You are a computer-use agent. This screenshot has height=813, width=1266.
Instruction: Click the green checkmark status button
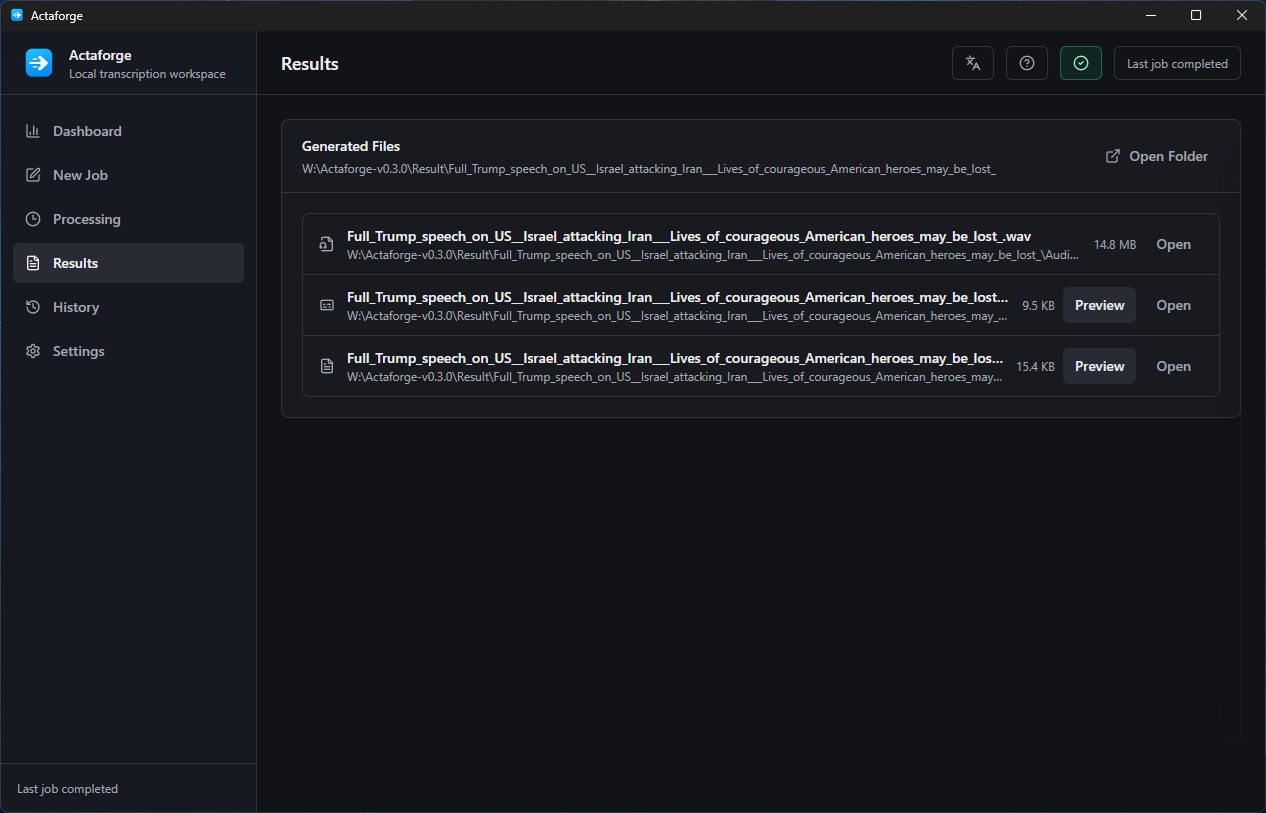click(1081, 63)
